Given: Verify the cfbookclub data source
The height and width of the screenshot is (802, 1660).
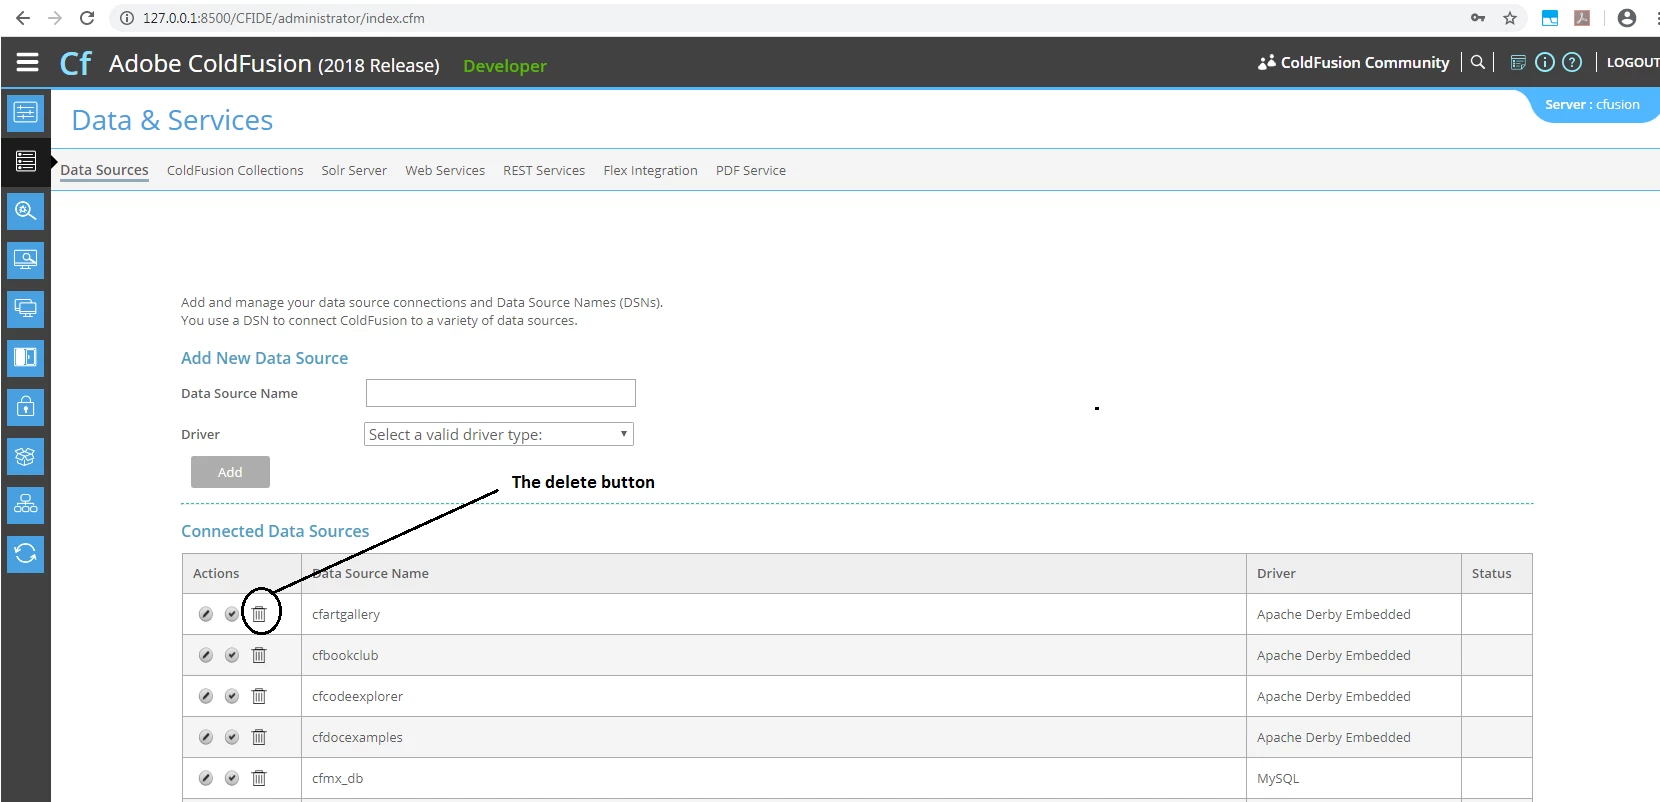Looking at the screenshot, I should coord(232,655).
